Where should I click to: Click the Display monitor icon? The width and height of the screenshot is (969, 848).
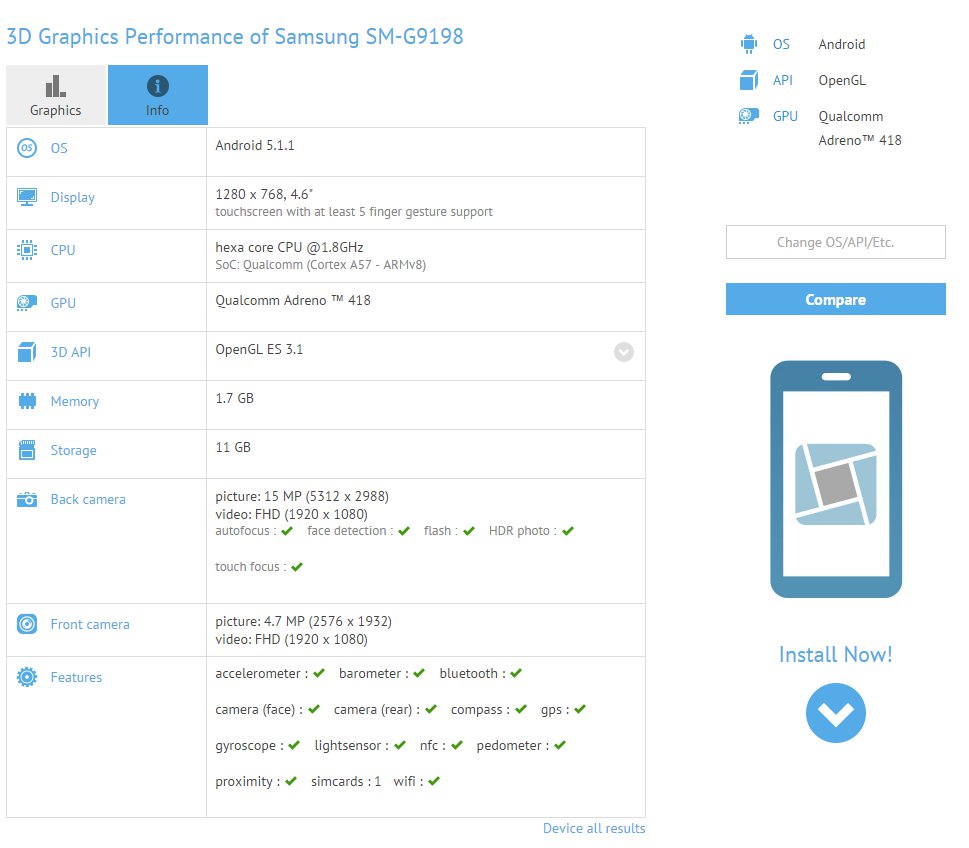click(x=27, y=197)
